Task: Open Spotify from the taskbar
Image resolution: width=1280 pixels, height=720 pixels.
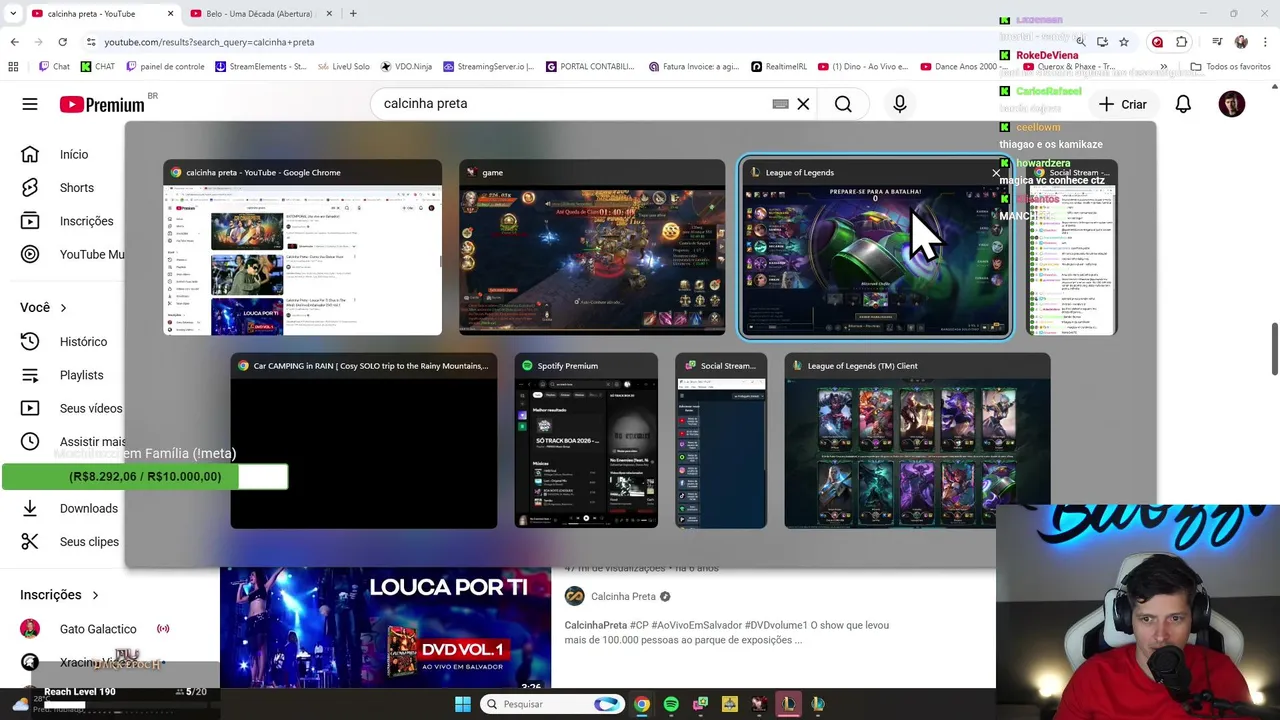Action: (x=671, y=704)
